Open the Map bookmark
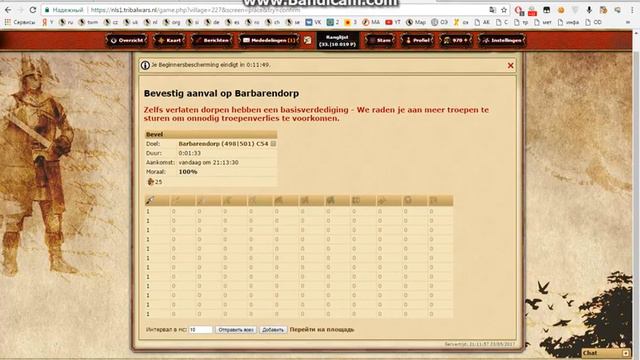This screenshot has height=360, width=640. (x=416, y=22)
